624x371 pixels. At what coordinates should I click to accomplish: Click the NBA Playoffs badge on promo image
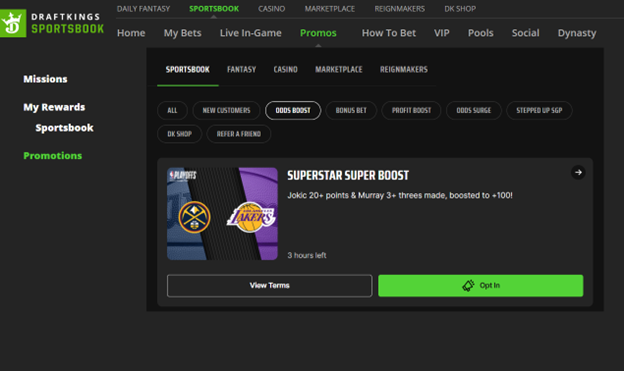(183, 175)
